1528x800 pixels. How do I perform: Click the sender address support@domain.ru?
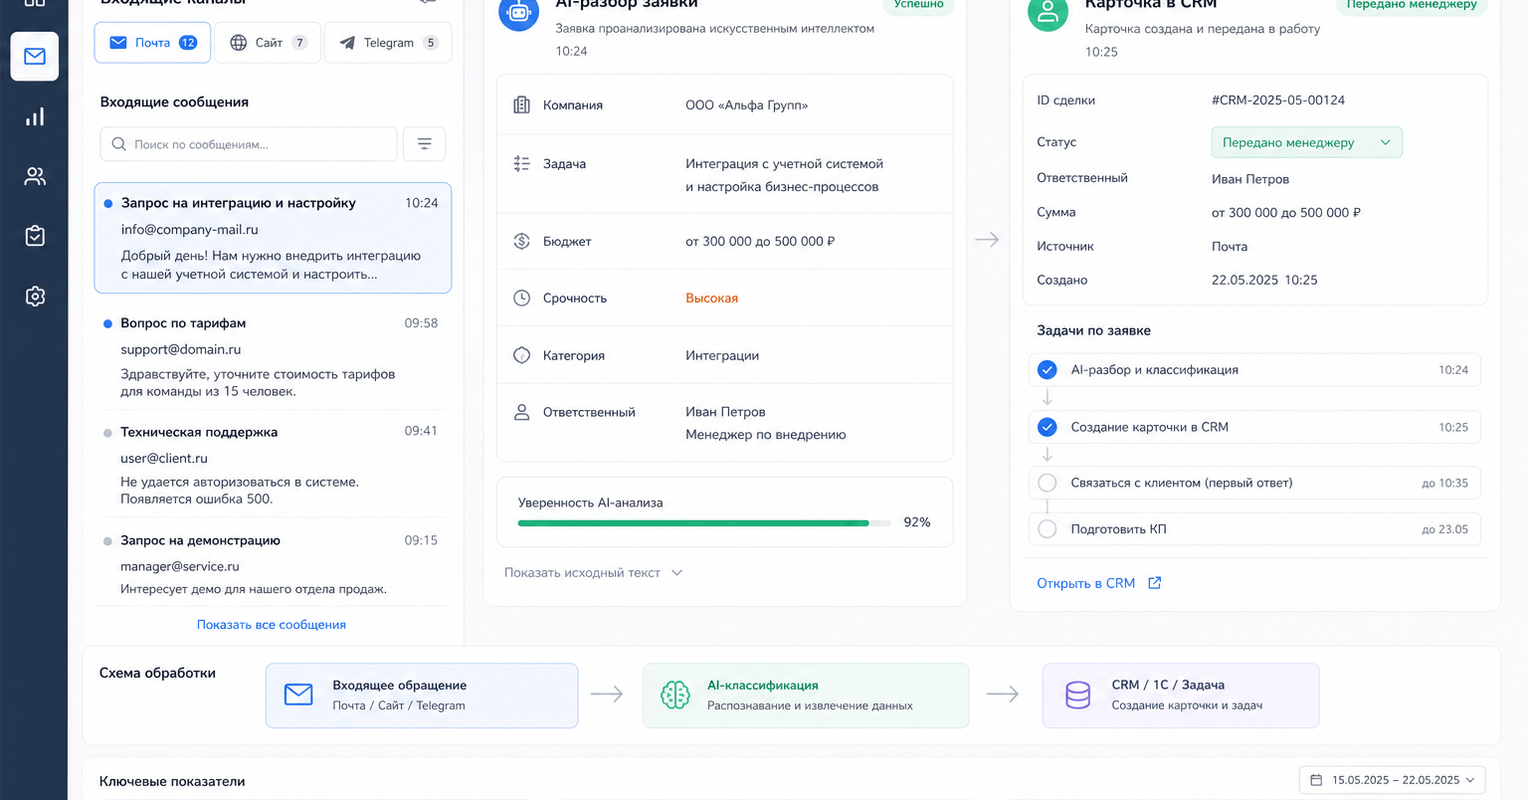tap(181, 349)
